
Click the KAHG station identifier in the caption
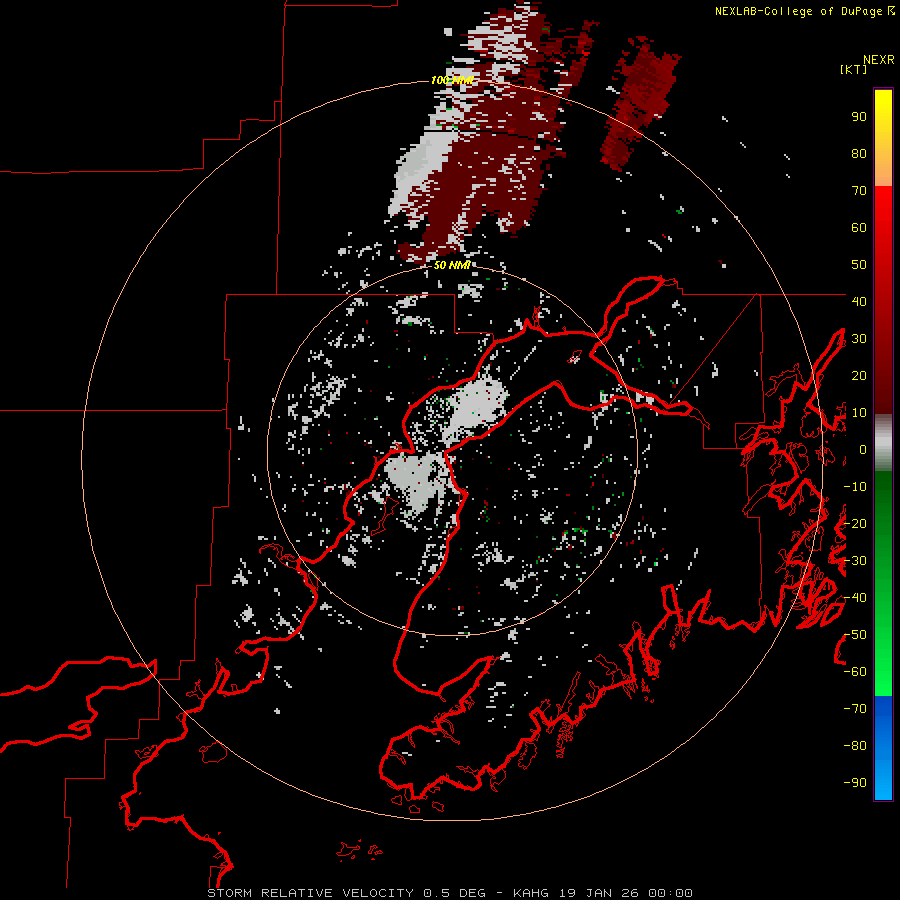click(x=530, y=893)
